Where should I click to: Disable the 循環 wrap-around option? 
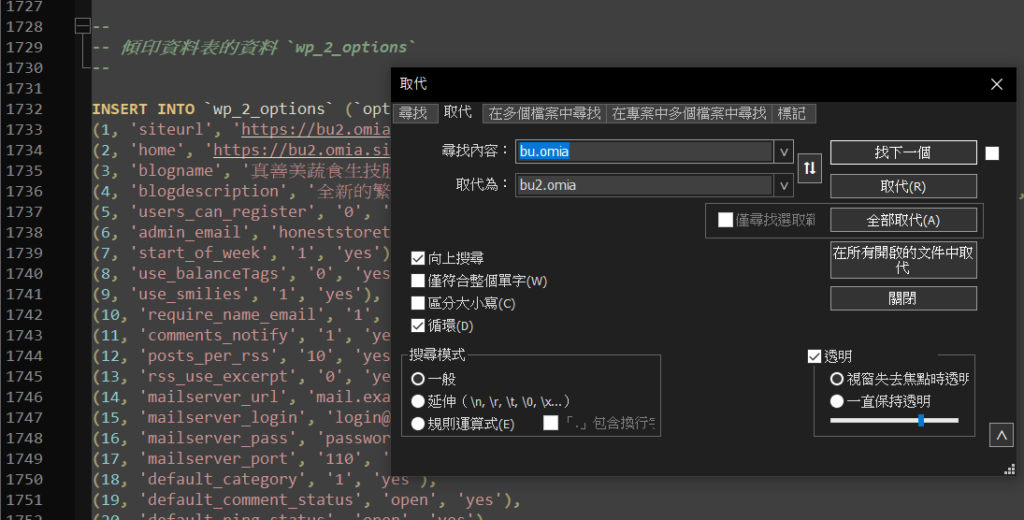(x=419, y=325)
